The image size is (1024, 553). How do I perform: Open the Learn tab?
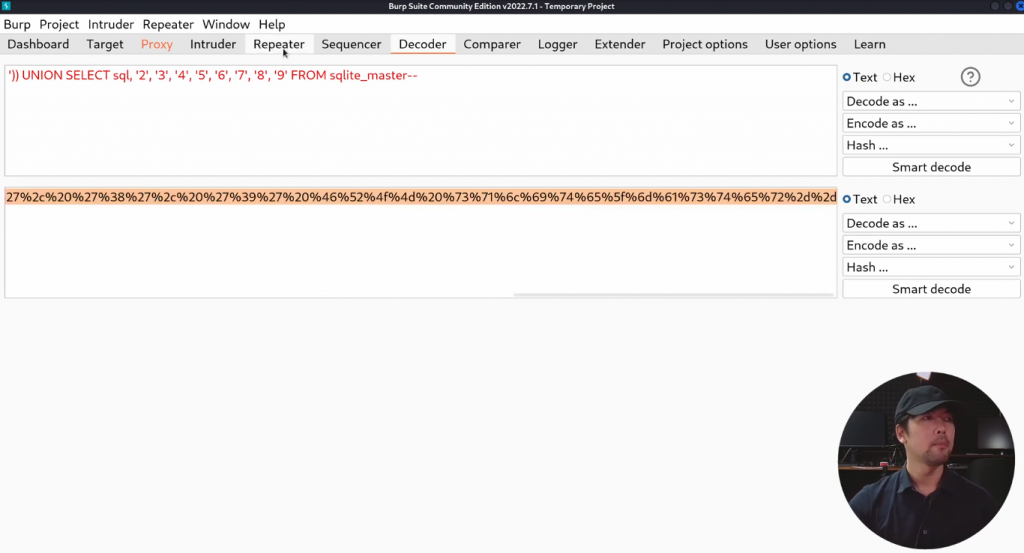(x=870, y=44)
